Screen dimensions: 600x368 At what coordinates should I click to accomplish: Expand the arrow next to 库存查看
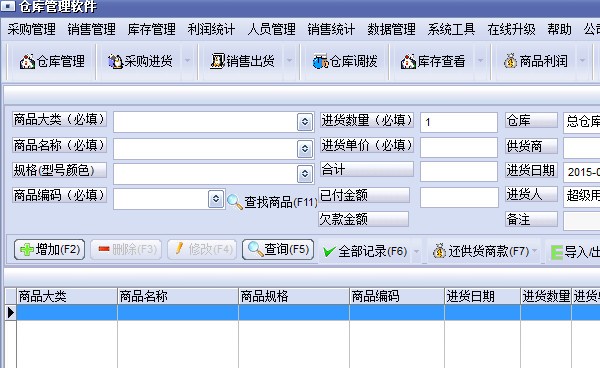pyautogui.click(x=480, y=60)
